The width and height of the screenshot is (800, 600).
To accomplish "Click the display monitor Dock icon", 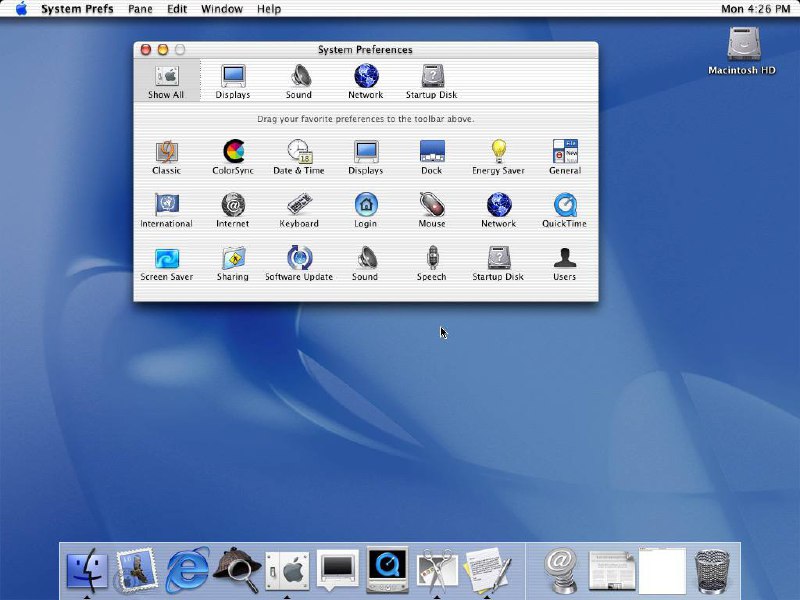I will tap(337, 570).
